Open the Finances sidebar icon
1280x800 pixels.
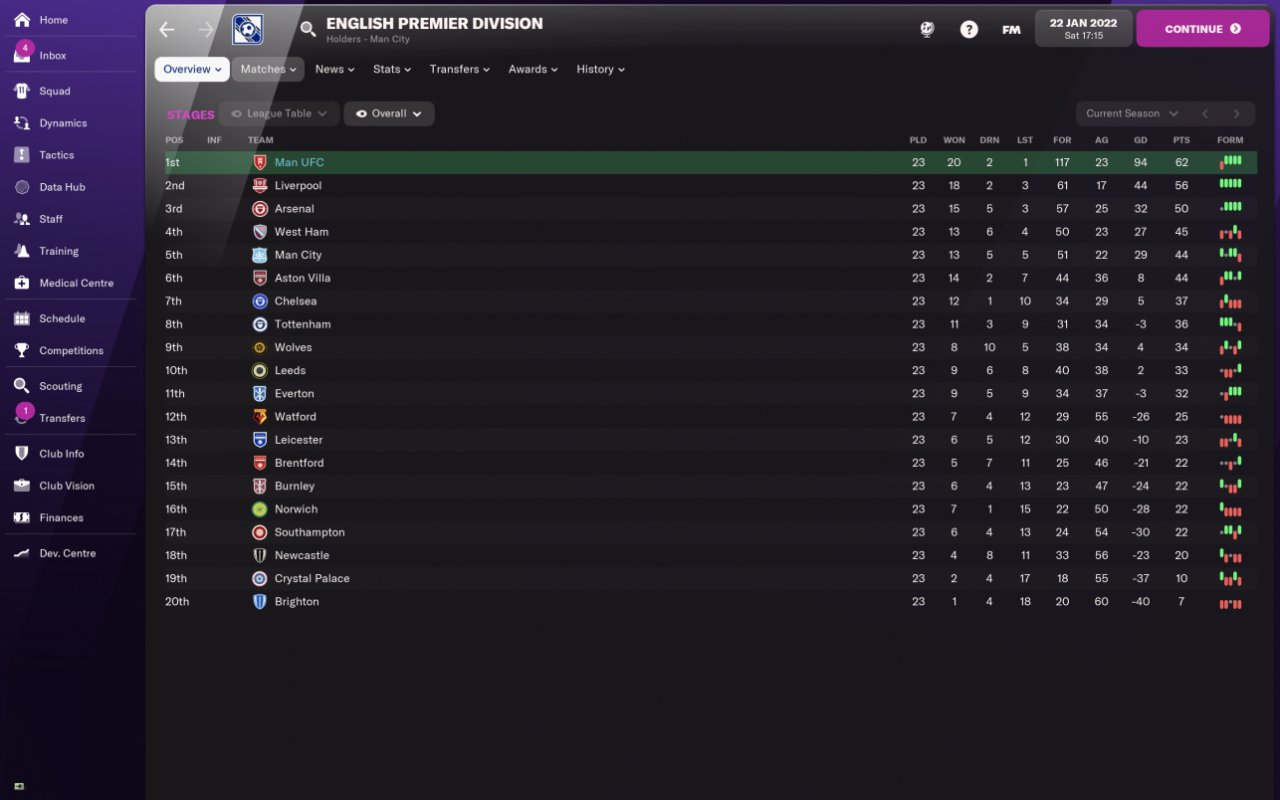click(22, 518)
